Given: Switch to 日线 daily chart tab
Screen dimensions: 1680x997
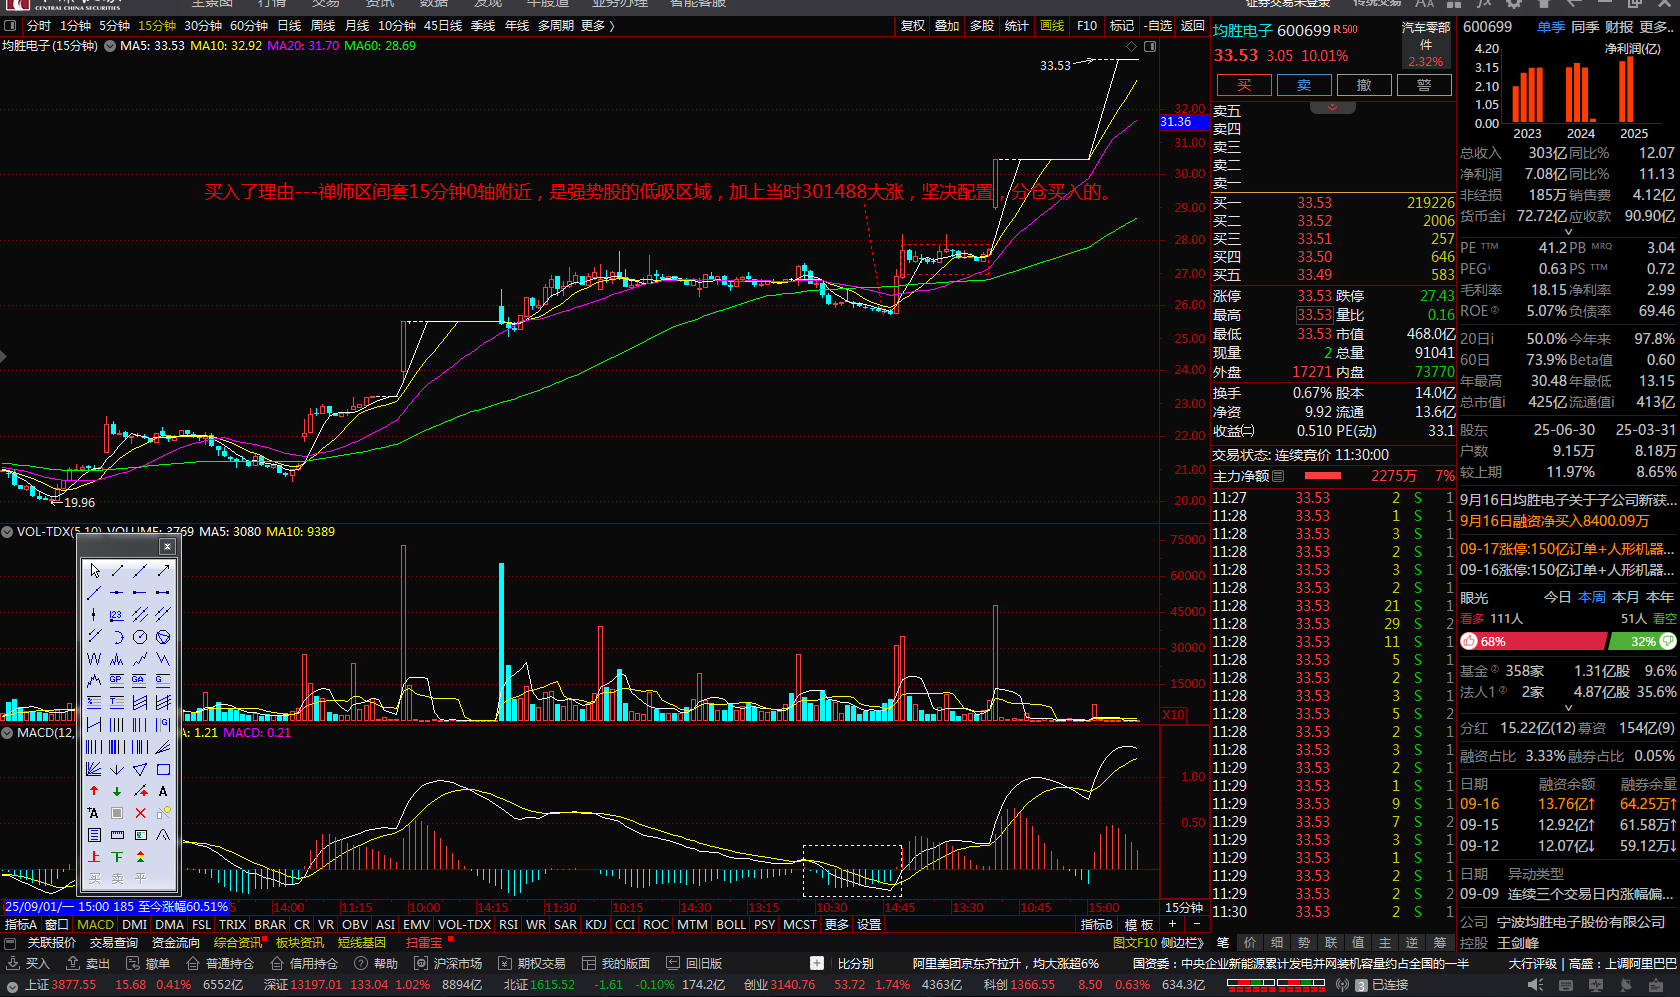Looking at the screenshot, I should tap(289, 26).
